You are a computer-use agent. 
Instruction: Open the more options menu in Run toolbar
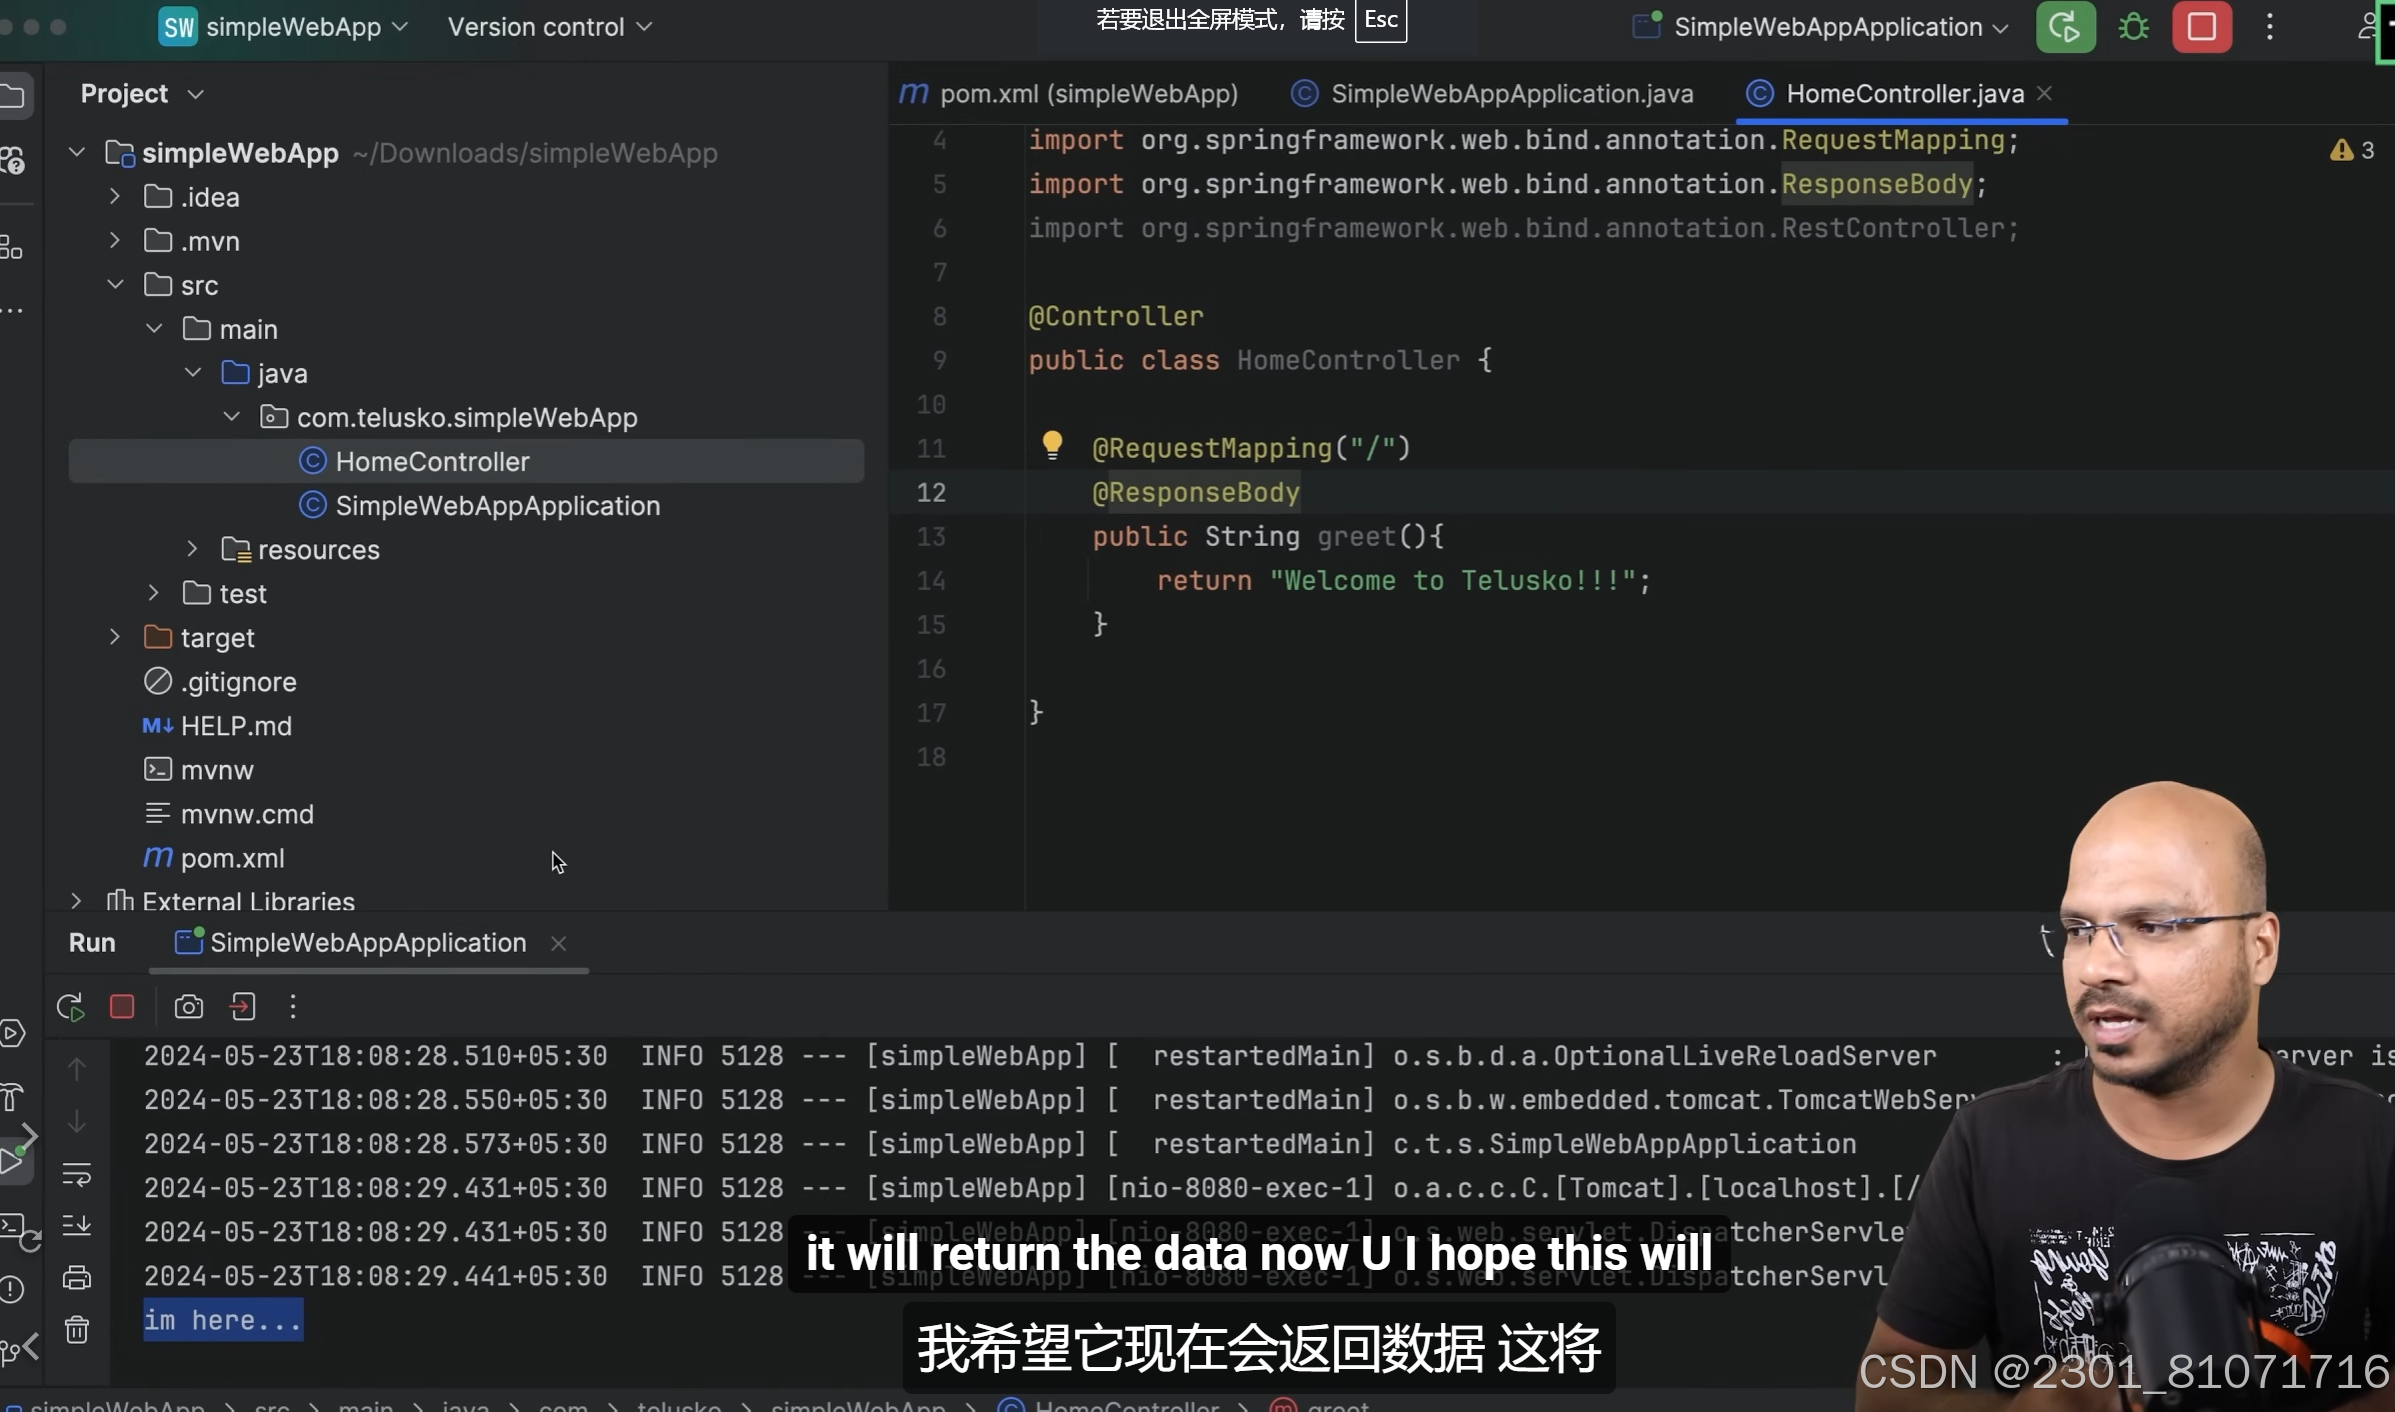[x=293, y=1007]
